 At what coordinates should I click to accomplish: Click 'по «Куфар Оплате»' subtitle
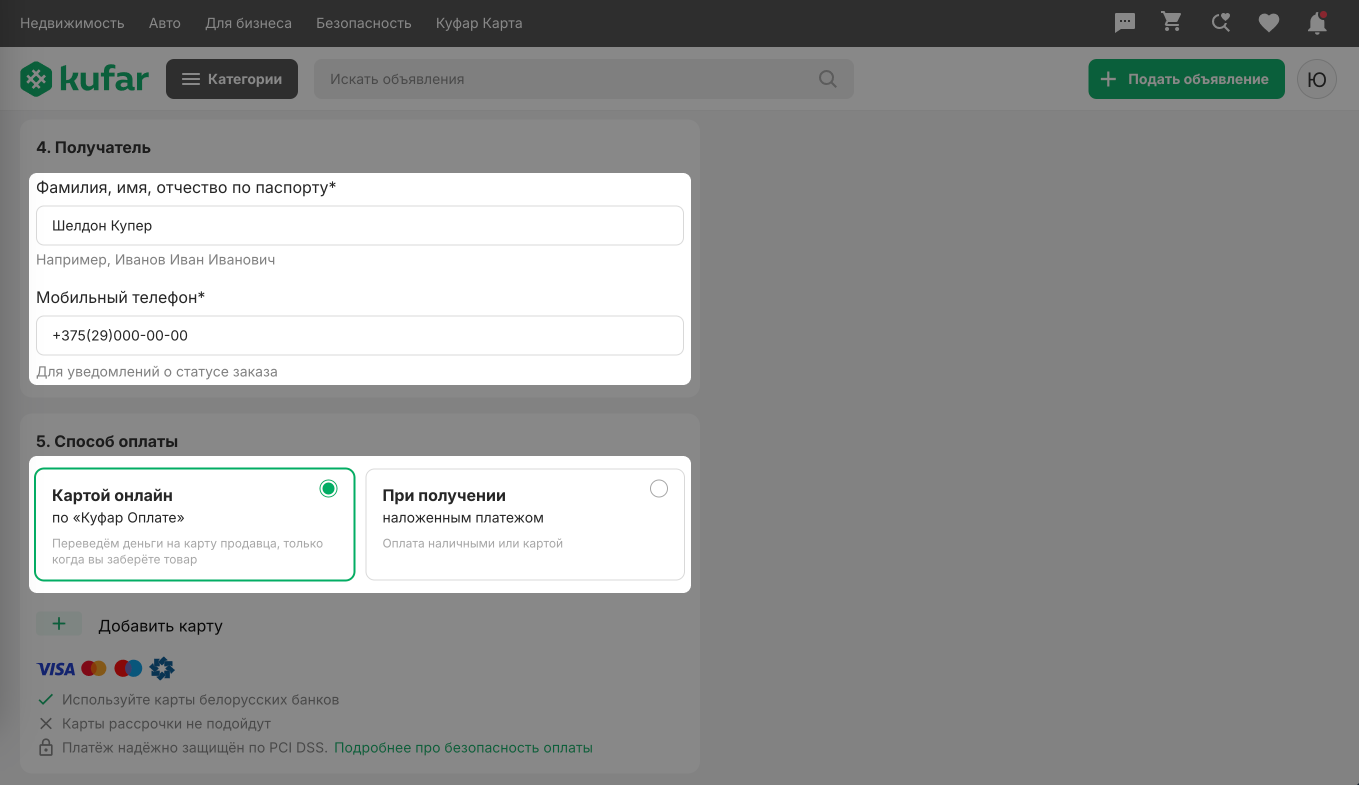coord(118,518)
